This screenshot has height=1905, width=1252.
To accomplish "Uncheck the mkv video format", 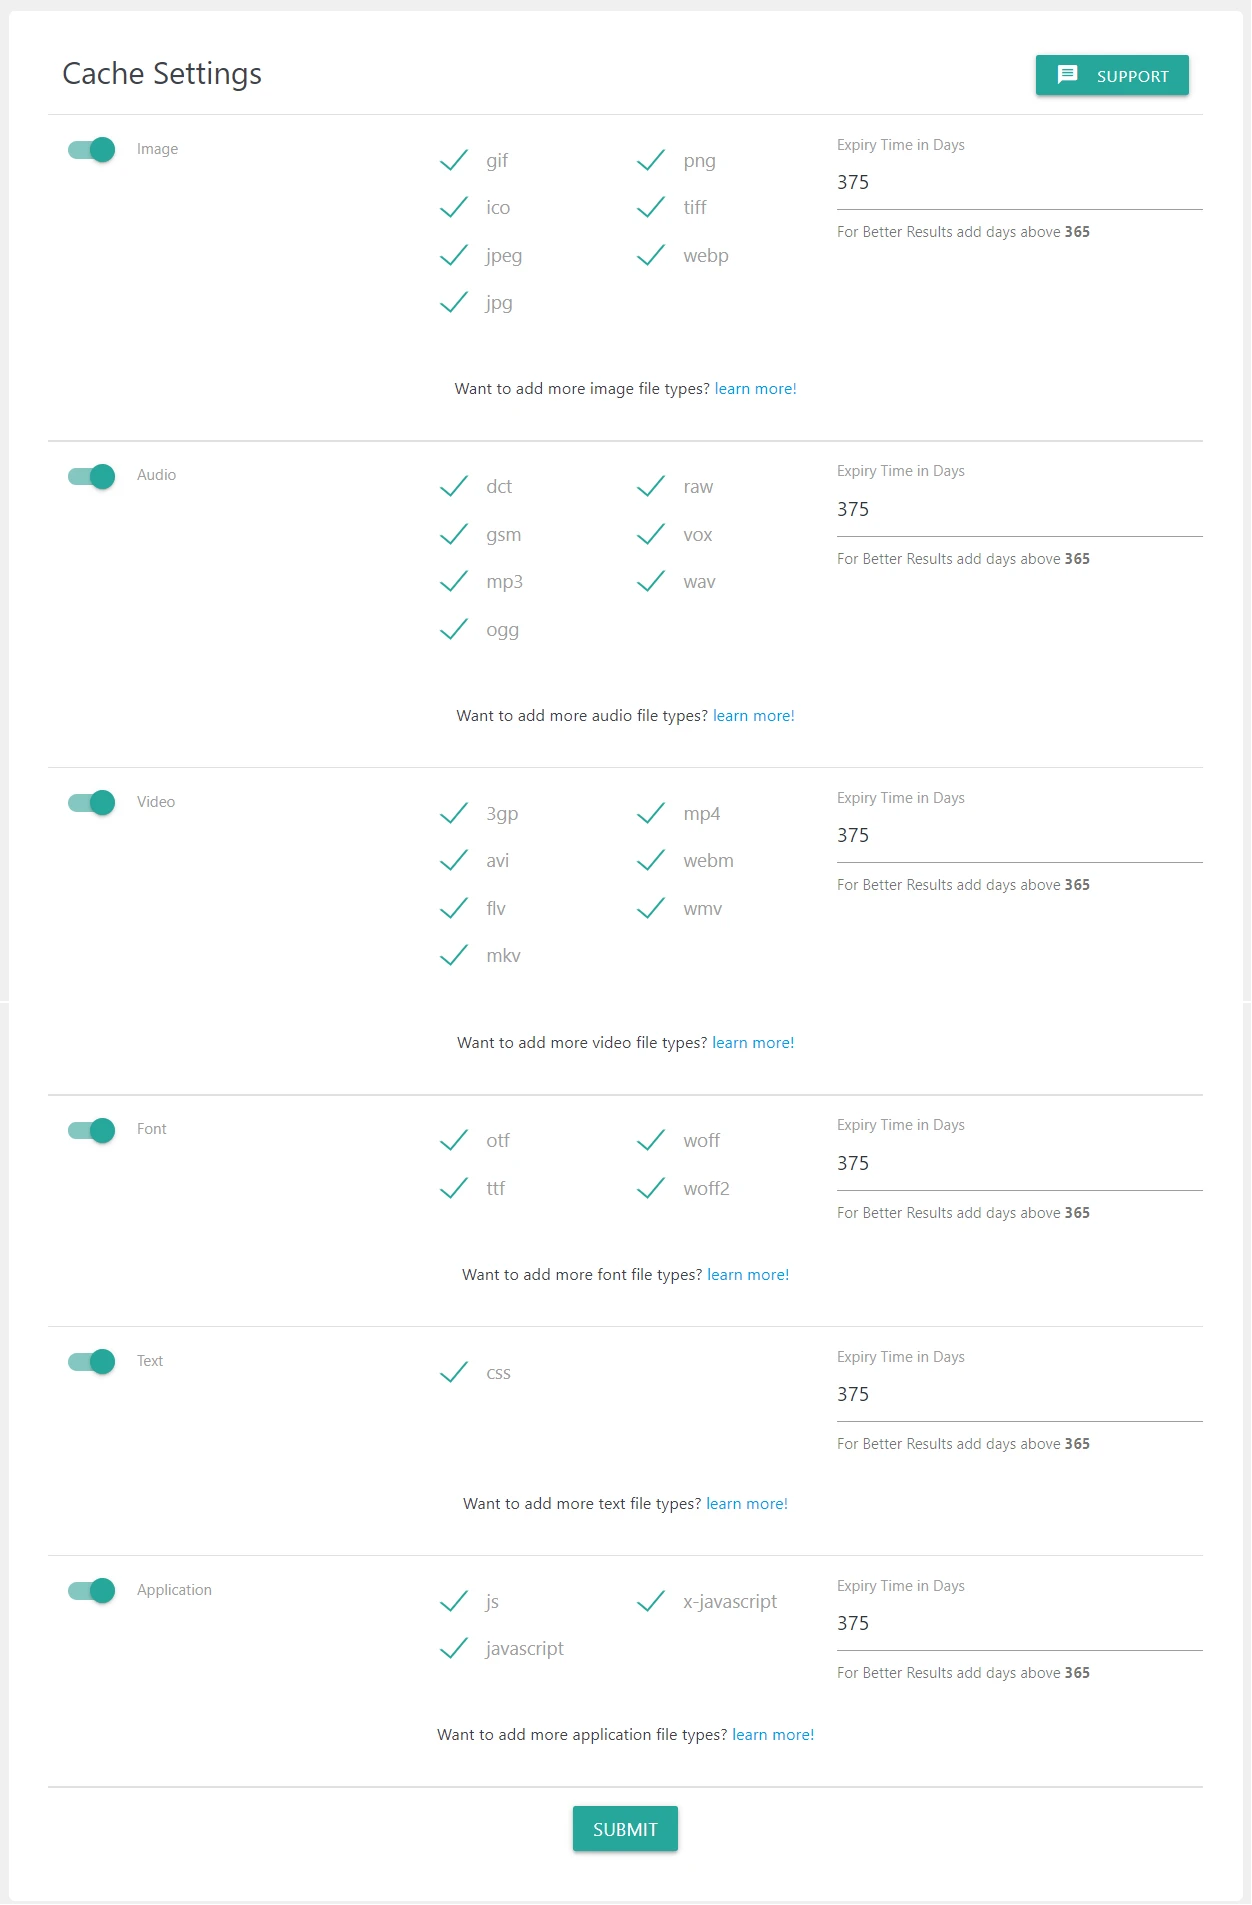I will tap(454, 956).
